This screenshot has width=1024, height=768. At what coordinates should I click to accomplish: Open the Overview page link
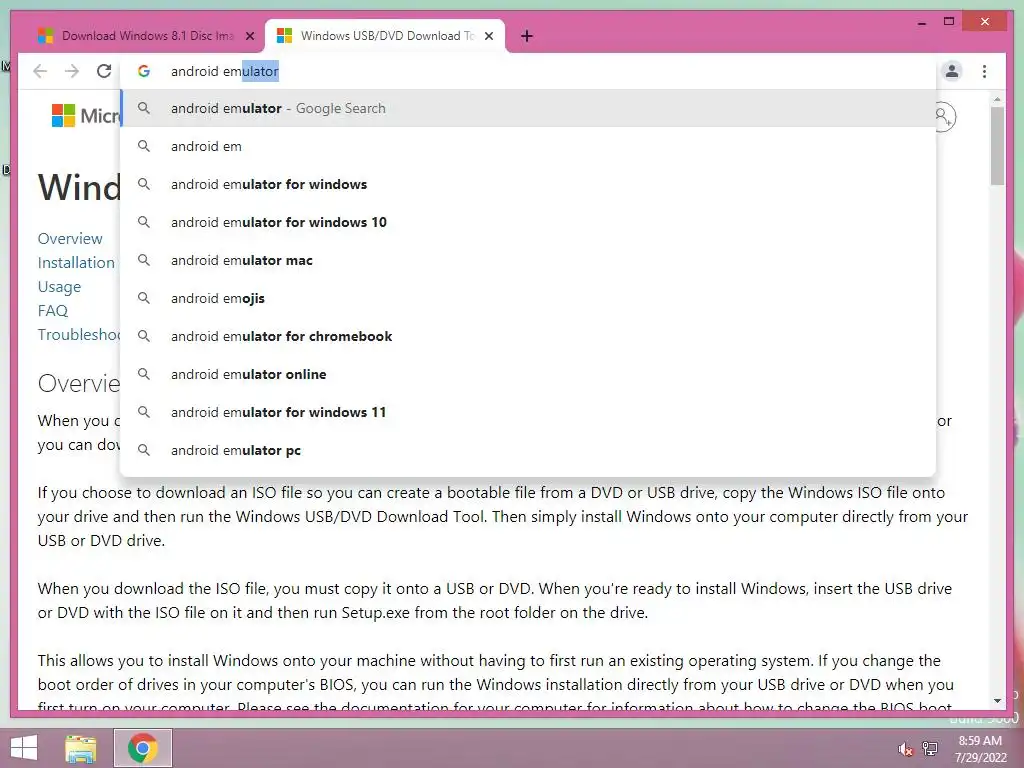tap(70, 238)
